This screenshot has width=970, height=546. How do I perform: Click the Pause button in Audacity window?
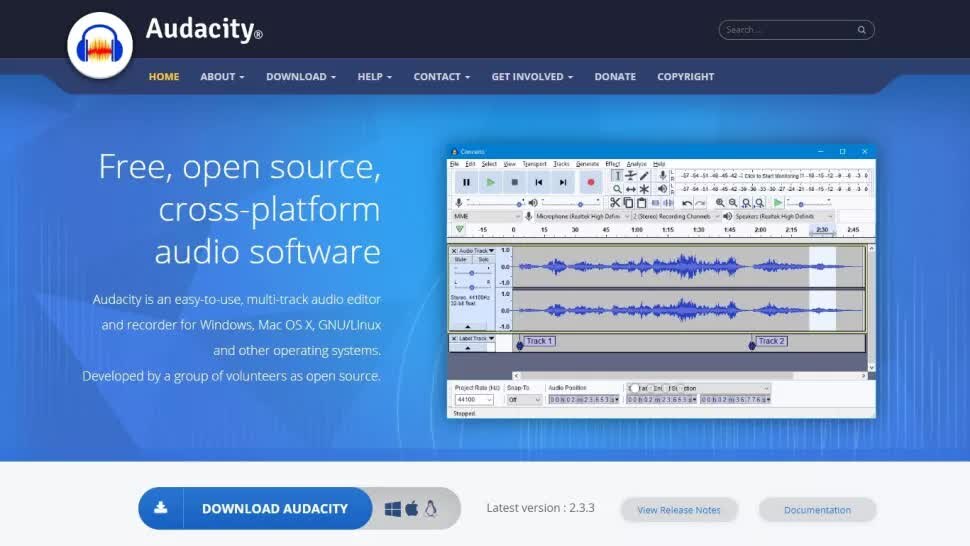click(466, 182)
